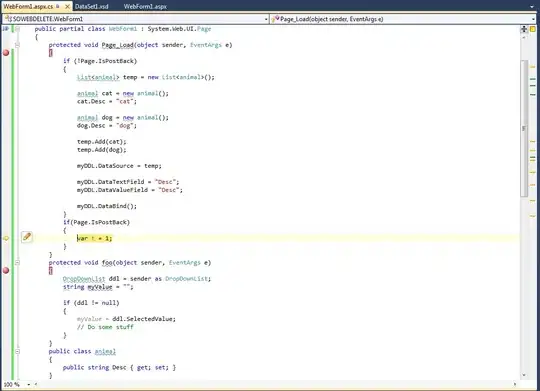Click method icon beside Page_Load dropdown
This screenshot has height=391, width=540.
[275, 19]
